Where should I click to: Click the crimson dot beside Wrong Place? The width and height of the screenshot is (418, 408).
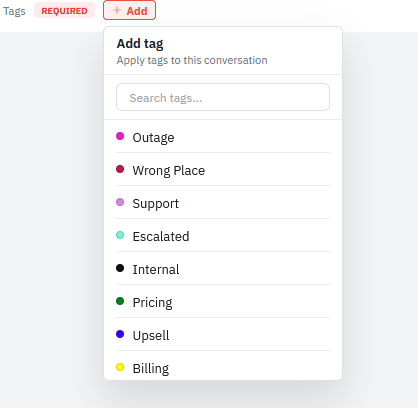pos(120,169)
